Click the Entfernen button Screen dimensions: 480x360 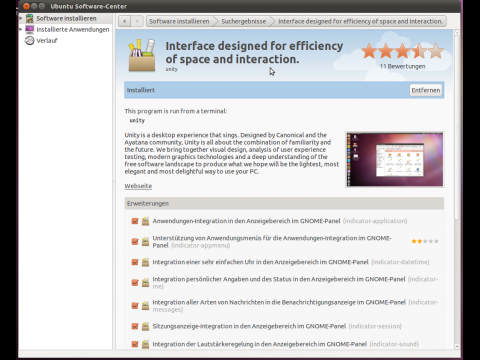[426, 90]
